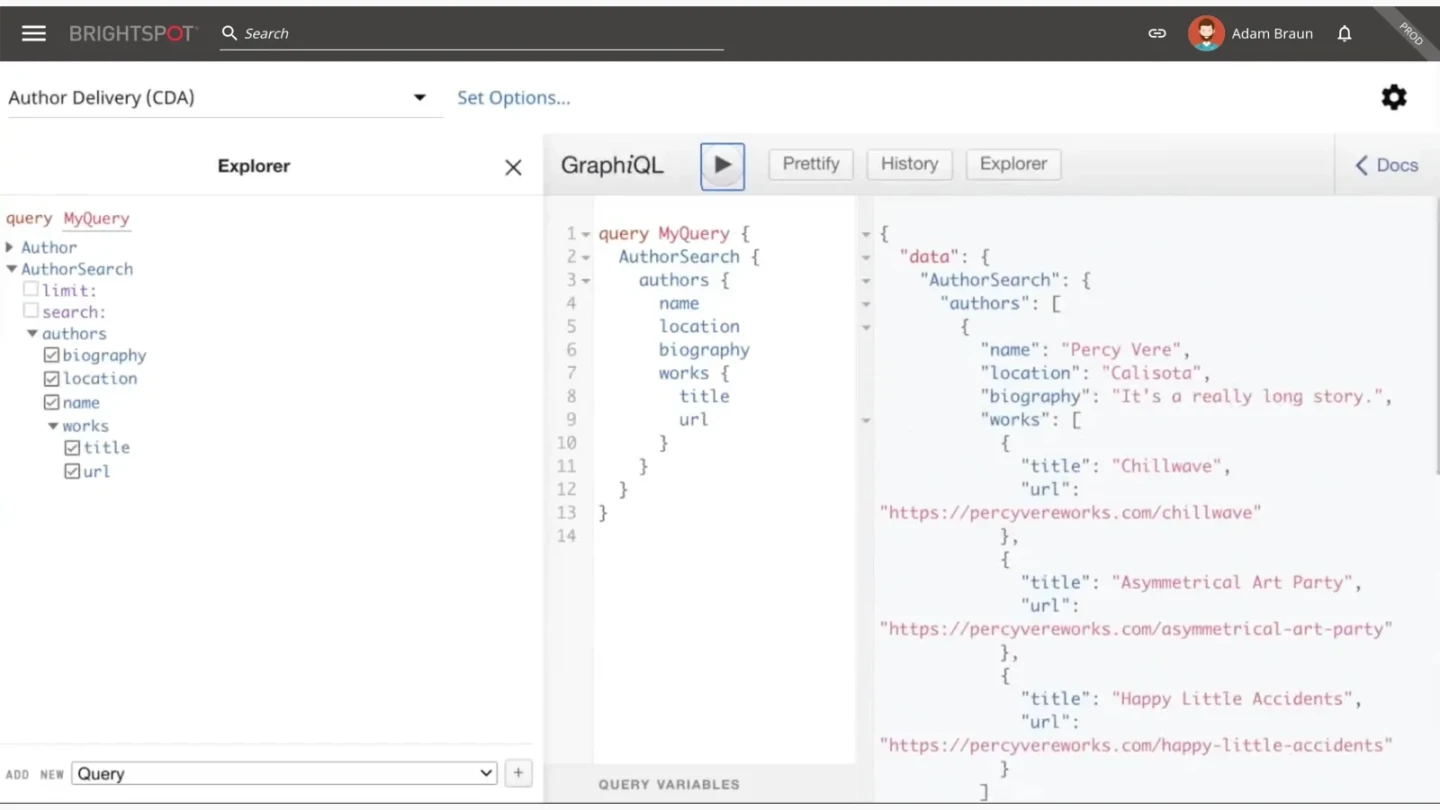The height and width of the screenshot is (810, 1440).
Task: Switch to History view
Action: [x=908, y=164]
